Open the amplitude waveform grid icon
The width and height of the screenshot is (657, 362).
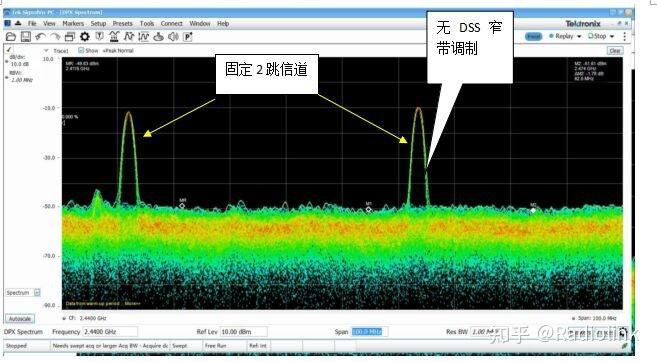pyautogui.click(x=144, y=37)
